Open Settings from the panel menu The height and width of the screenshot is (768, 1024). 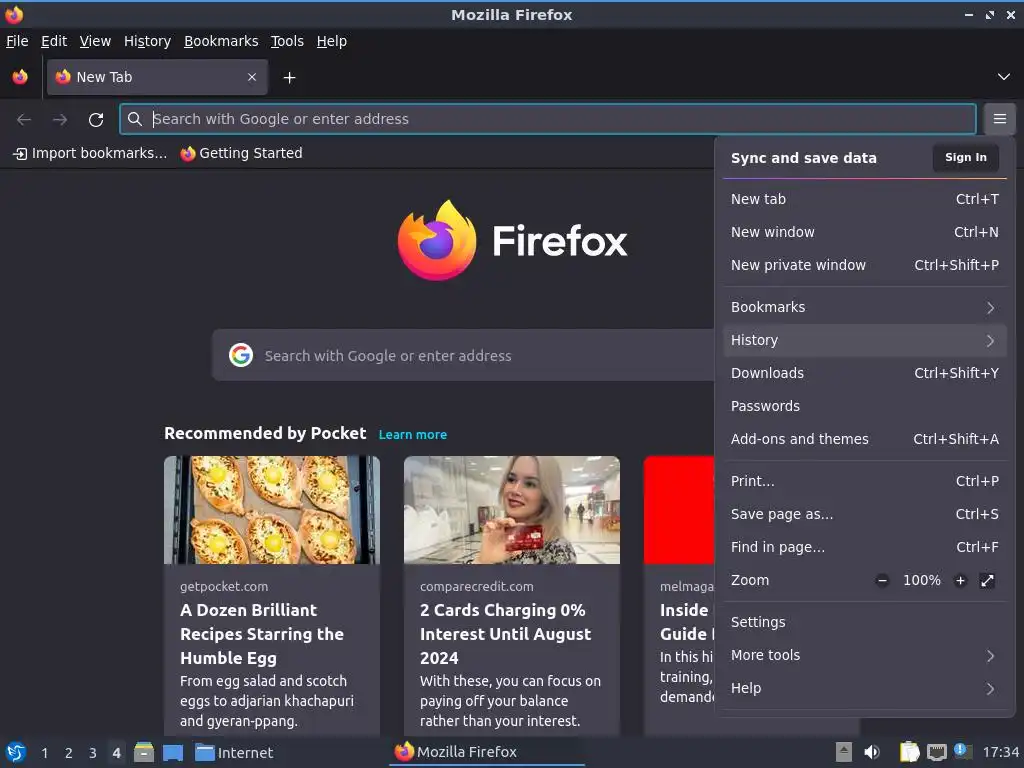[x=865, y=622]
